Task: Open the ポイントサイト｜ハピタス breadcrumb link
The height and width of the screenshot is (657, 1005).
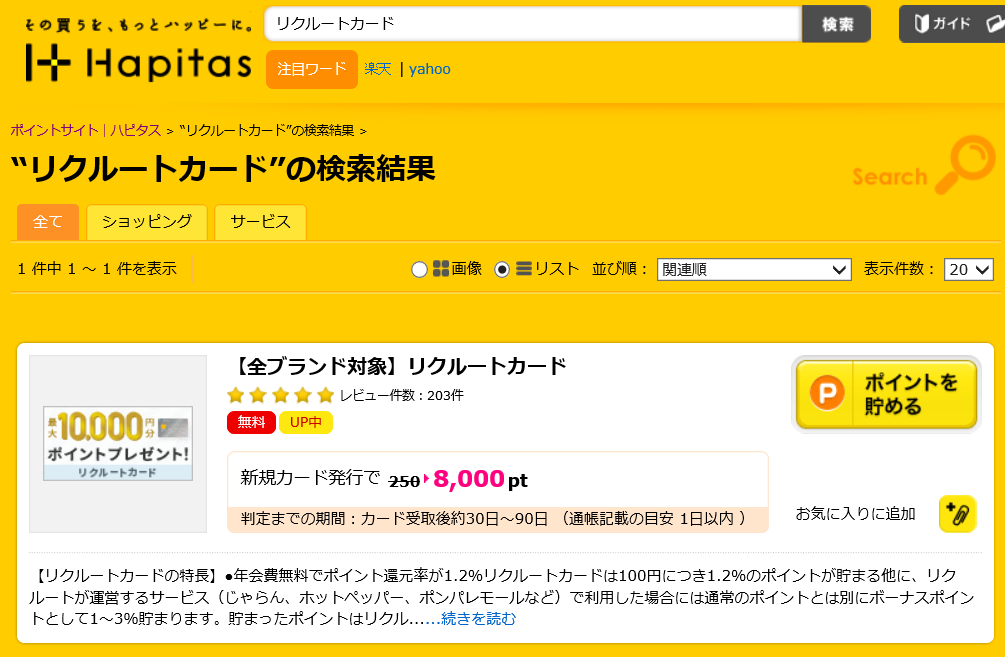Action: [x=86, y=131]
